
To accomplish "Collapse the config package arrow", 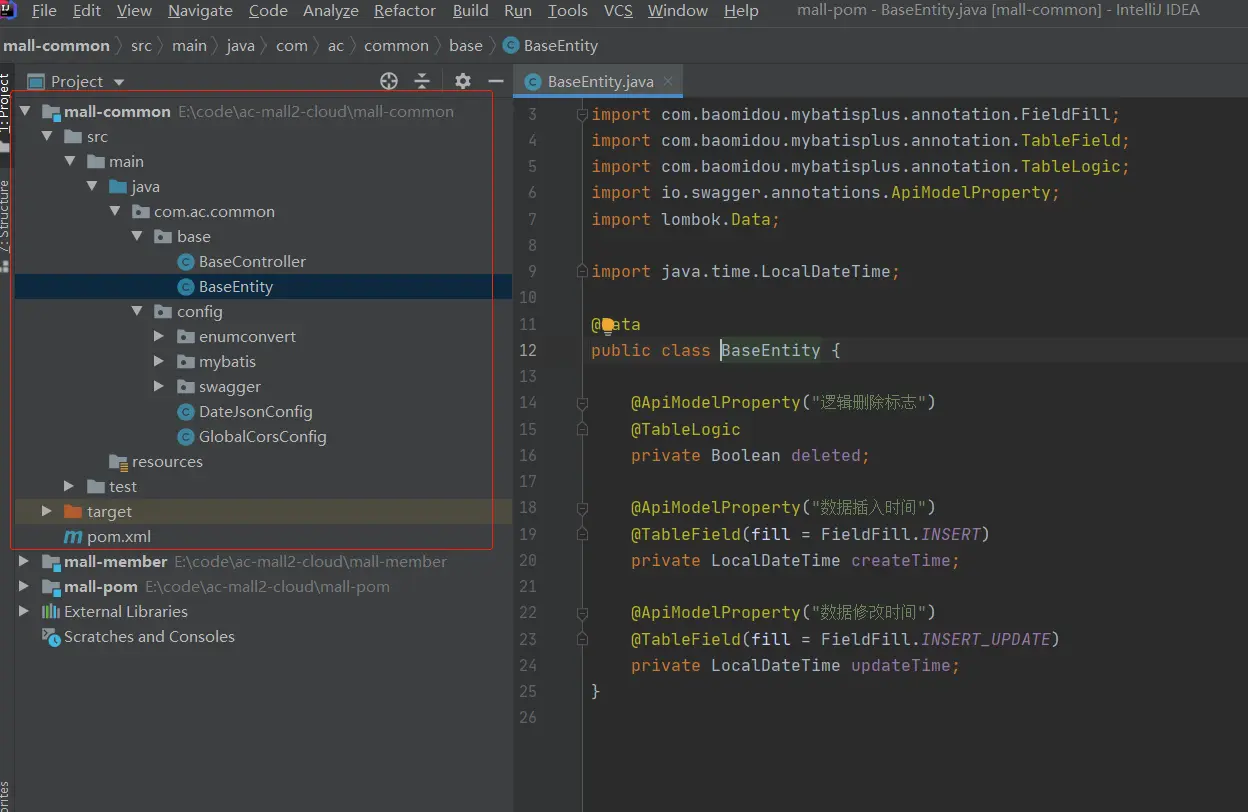I will pyautogui.click(x=137, y=312).
